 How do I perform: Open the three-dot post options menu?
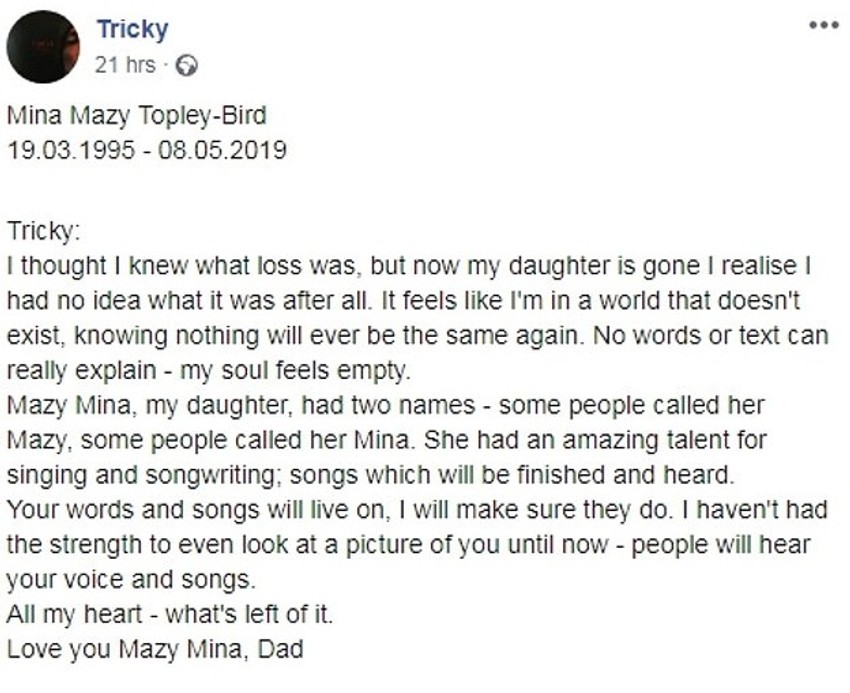pos(823,25)
